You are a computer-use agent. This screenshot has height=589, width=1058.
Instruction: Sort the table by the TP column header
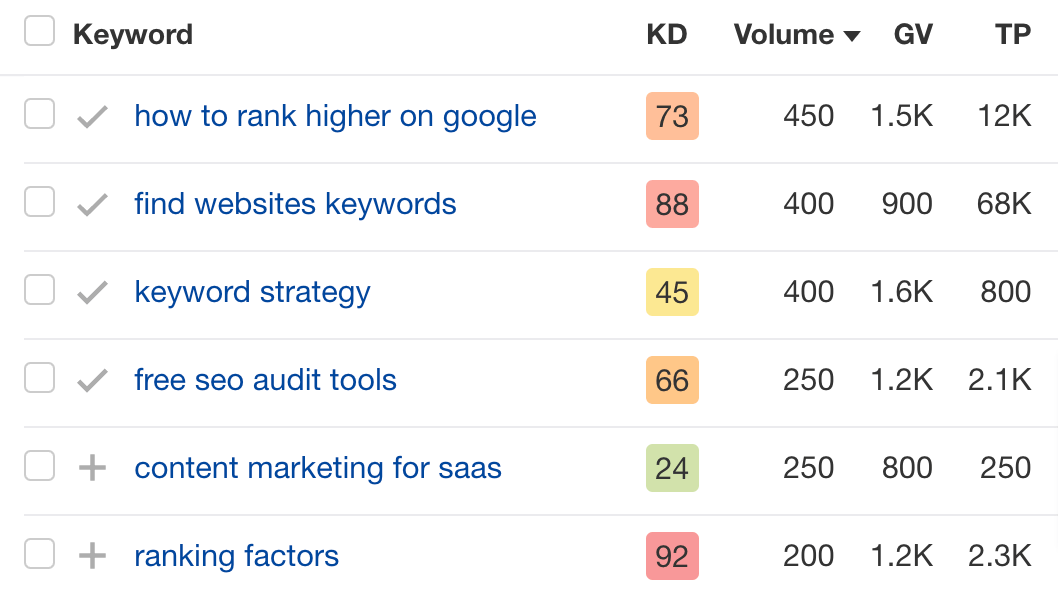pyautogui.click(x=1011, y=34)
